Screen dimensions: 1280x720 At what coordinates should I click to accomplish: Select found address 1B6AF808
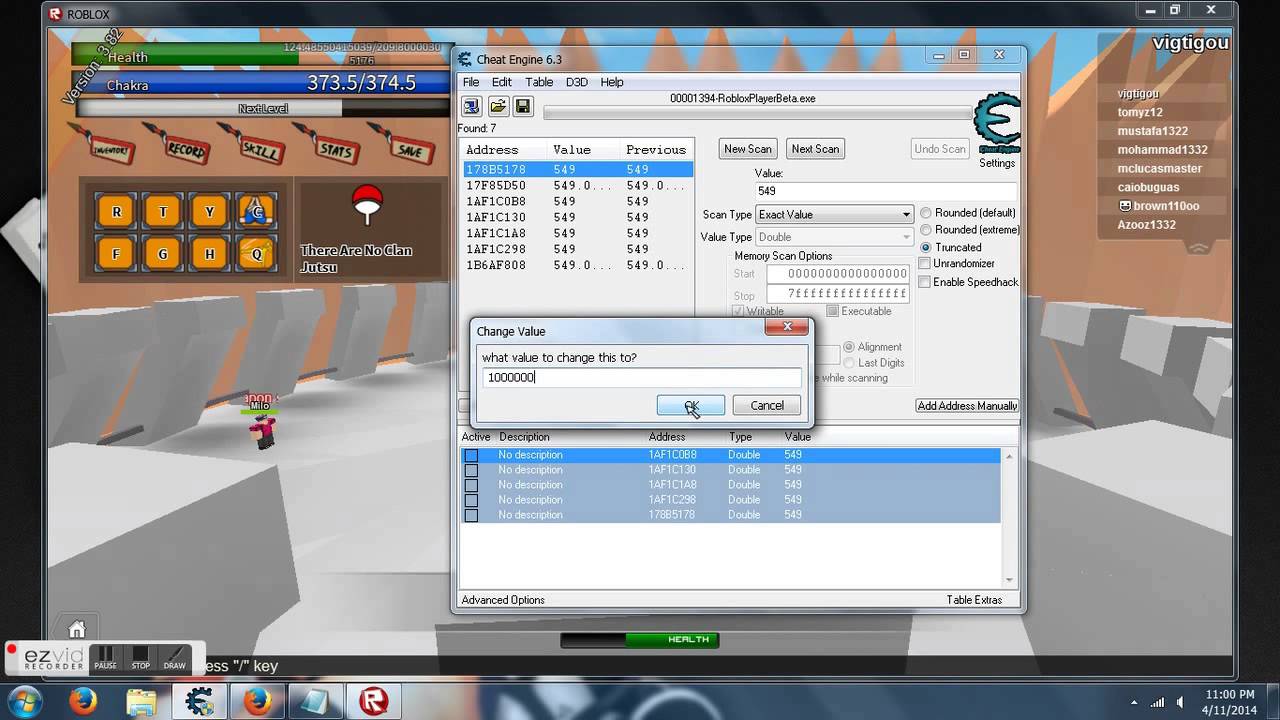tap(578, 266)
